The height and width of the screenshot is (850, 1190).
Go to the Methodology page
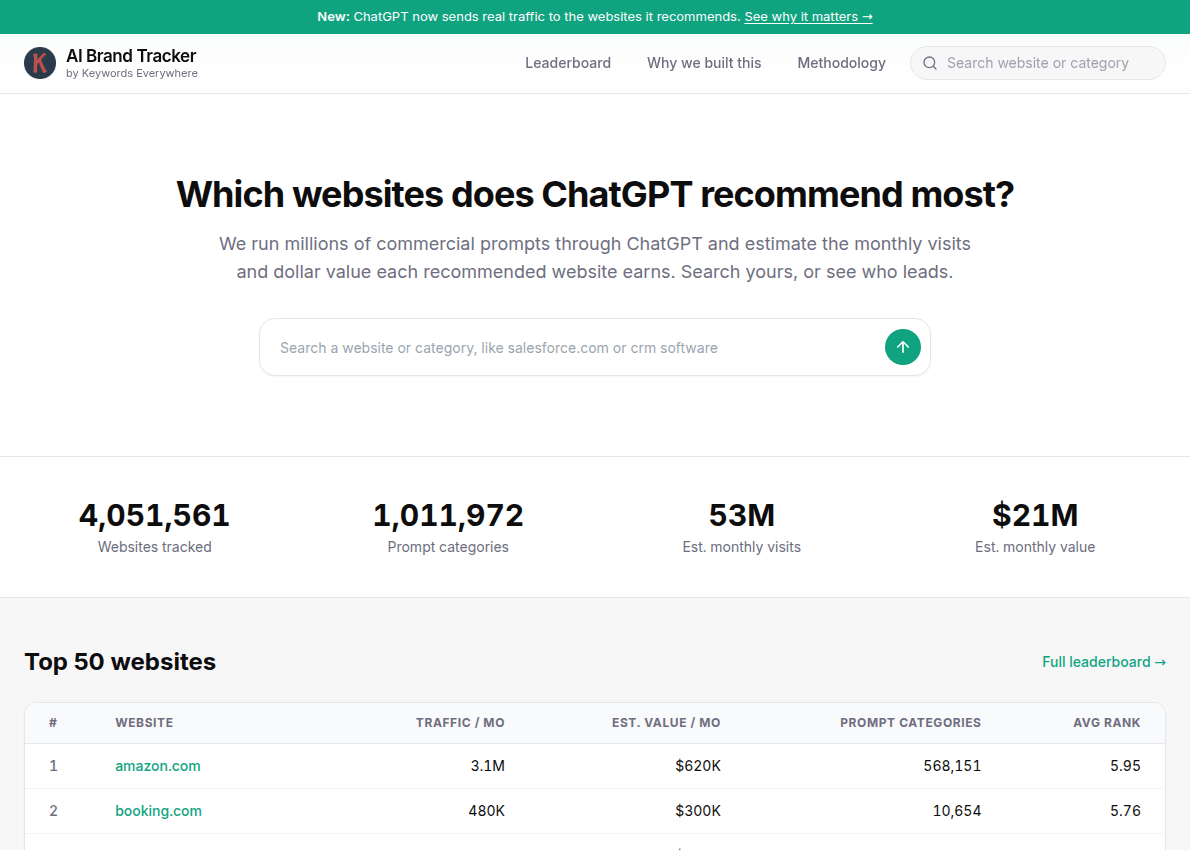point(841,63)
